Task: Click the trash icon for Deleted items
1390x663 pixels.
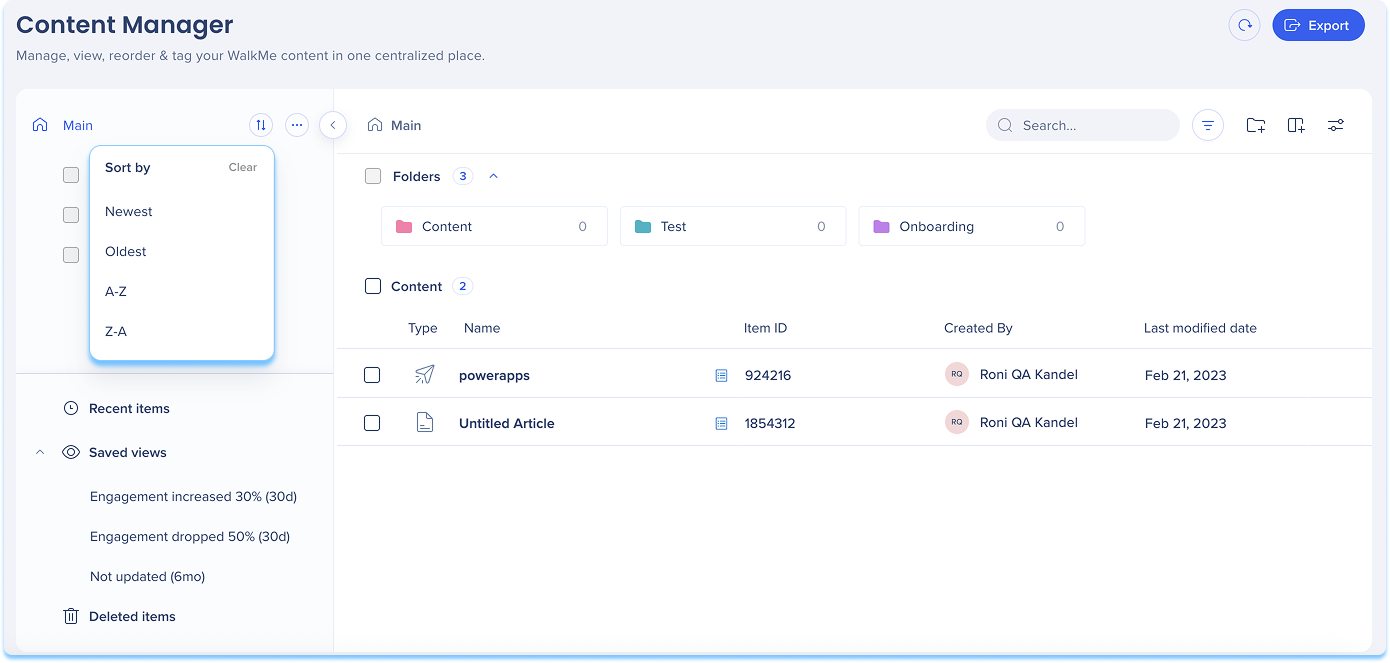Action: coord(71,616)
